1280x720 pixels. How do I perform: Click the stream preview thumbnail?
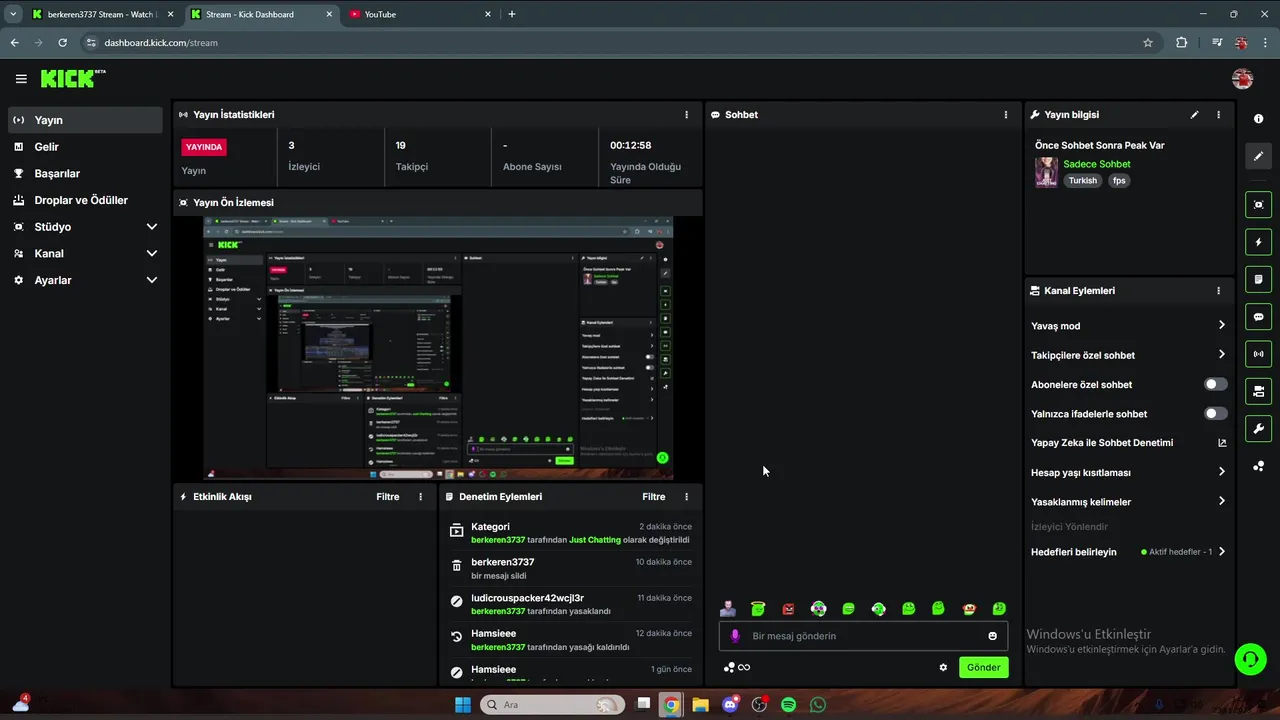click(438, 348)
